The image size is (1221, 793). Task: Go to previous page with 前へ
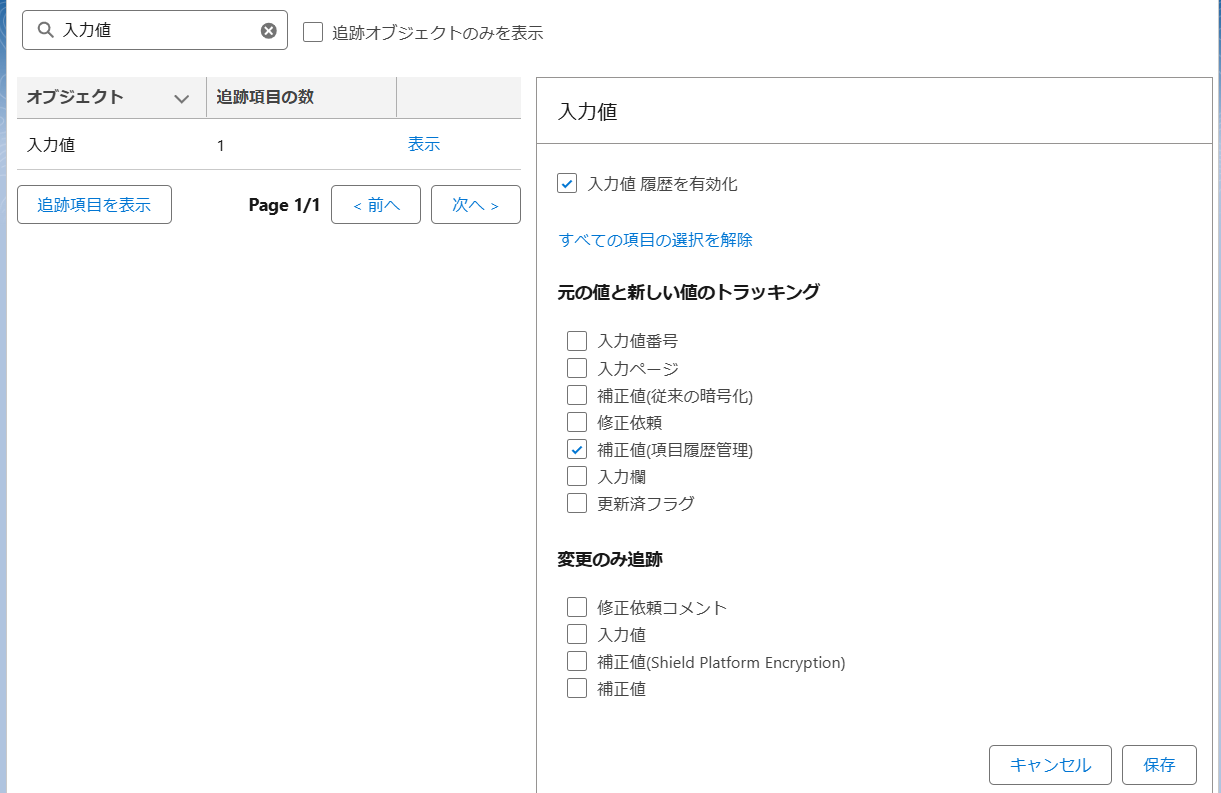(x=375, y=204)
